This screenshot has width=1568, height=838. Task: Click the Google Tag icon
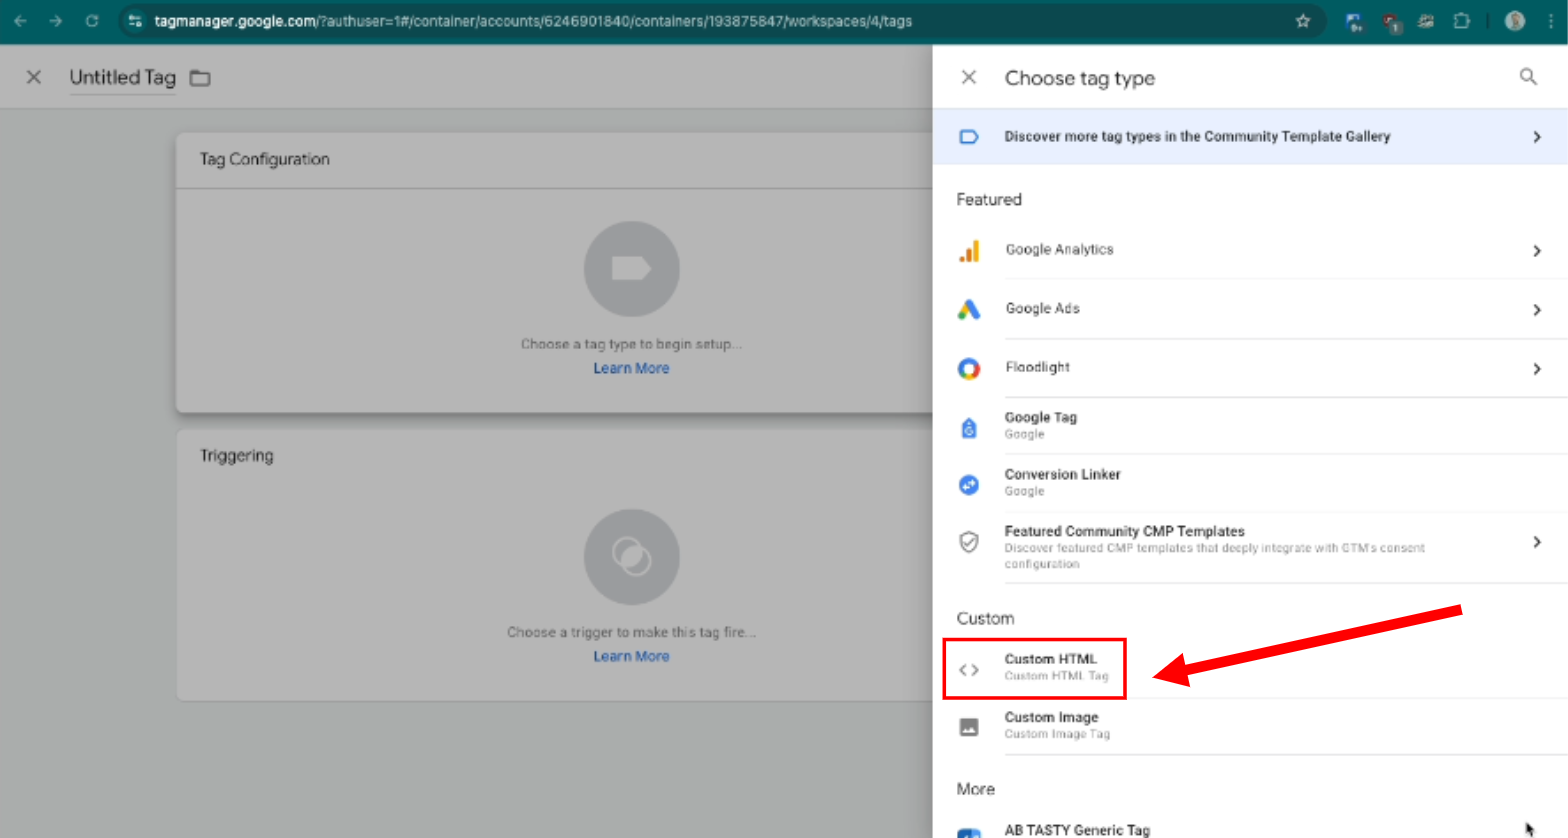pos(968,428)
